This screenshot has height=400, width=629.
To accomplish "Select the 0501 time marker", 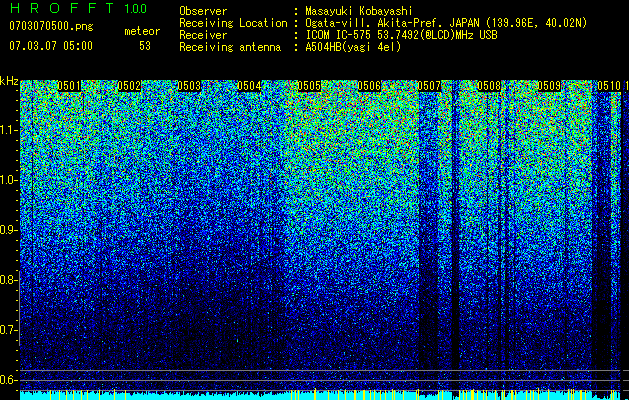I will pyautogui.click(x=69, y=86).
